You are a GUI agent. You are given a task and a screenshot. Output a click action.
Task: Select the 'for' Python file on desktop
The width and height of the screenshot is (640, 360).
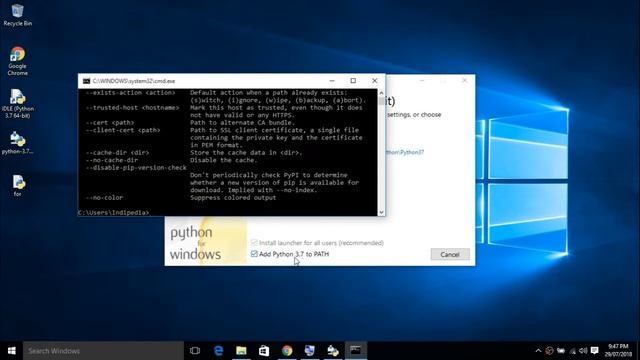(18, 186)
